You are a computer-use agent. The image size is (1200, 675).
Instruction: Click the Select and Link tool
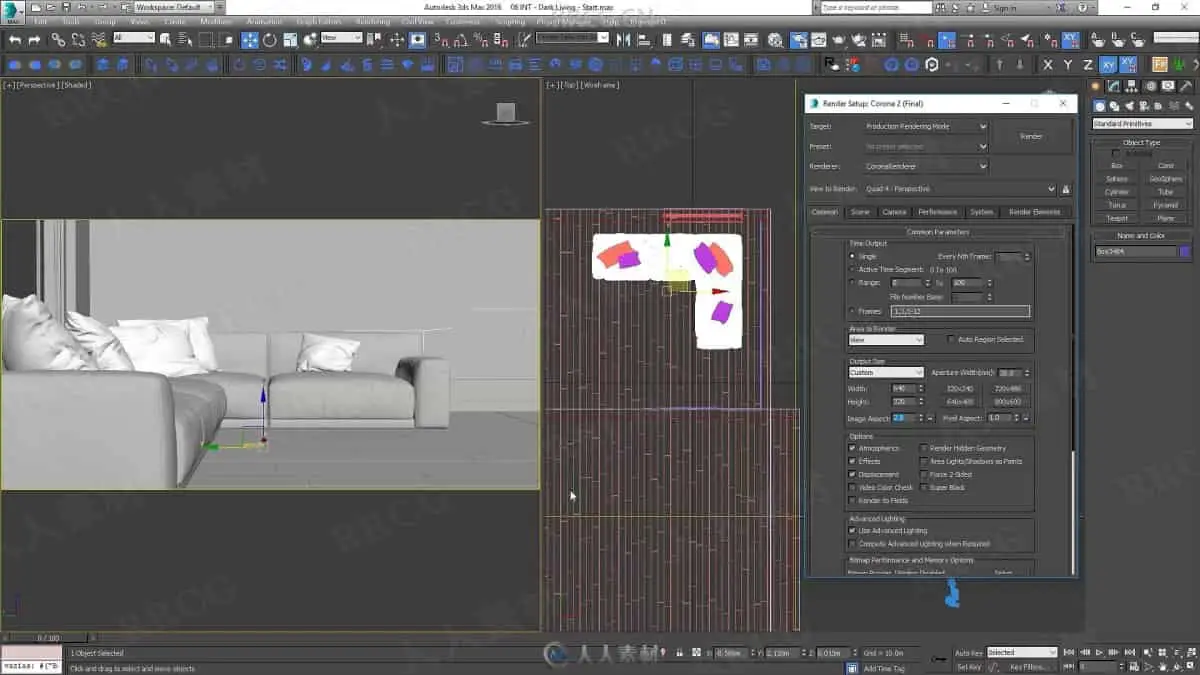click(59, 40)
